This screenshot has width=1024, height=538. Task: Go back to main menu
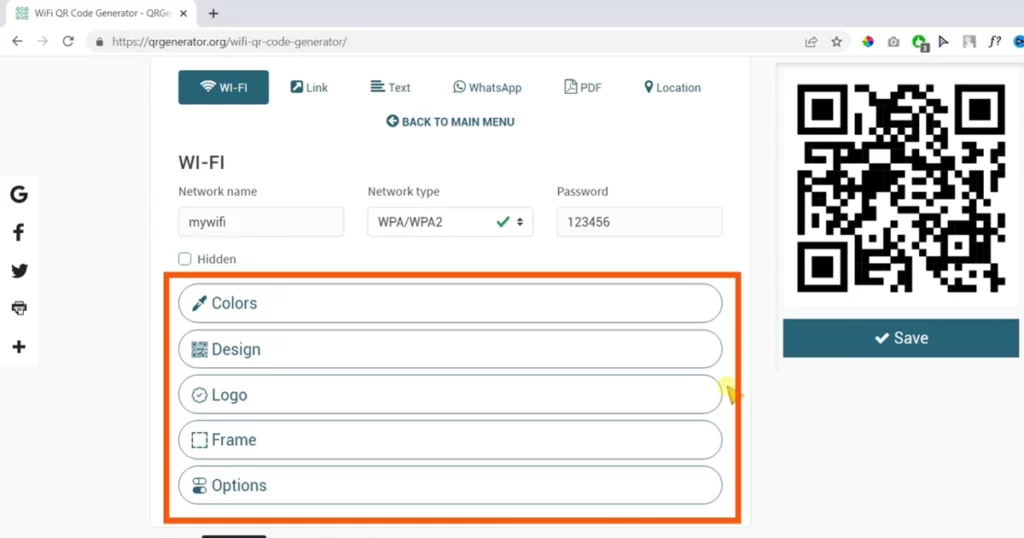point(450,121)
